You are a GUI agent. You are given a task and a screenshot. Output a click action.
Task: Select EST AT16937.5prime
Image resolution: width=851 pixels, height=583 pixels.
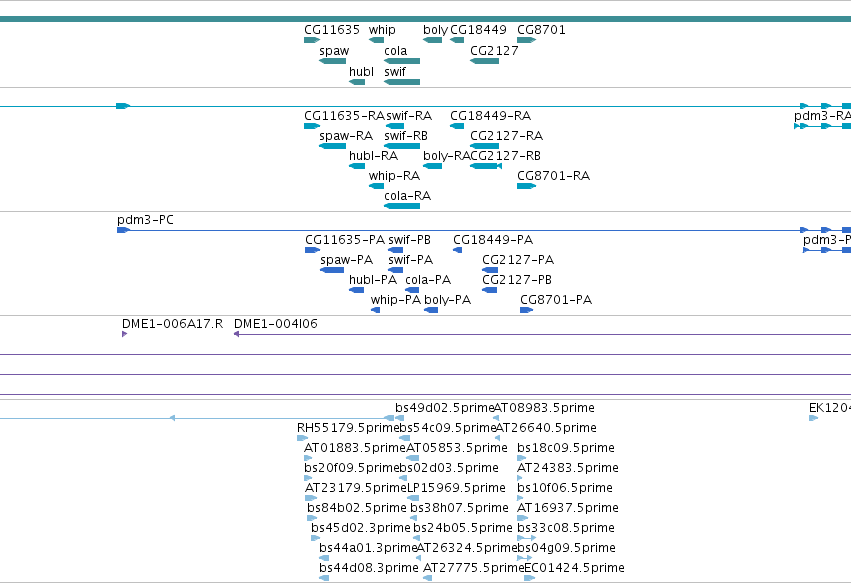pos(523,518)
